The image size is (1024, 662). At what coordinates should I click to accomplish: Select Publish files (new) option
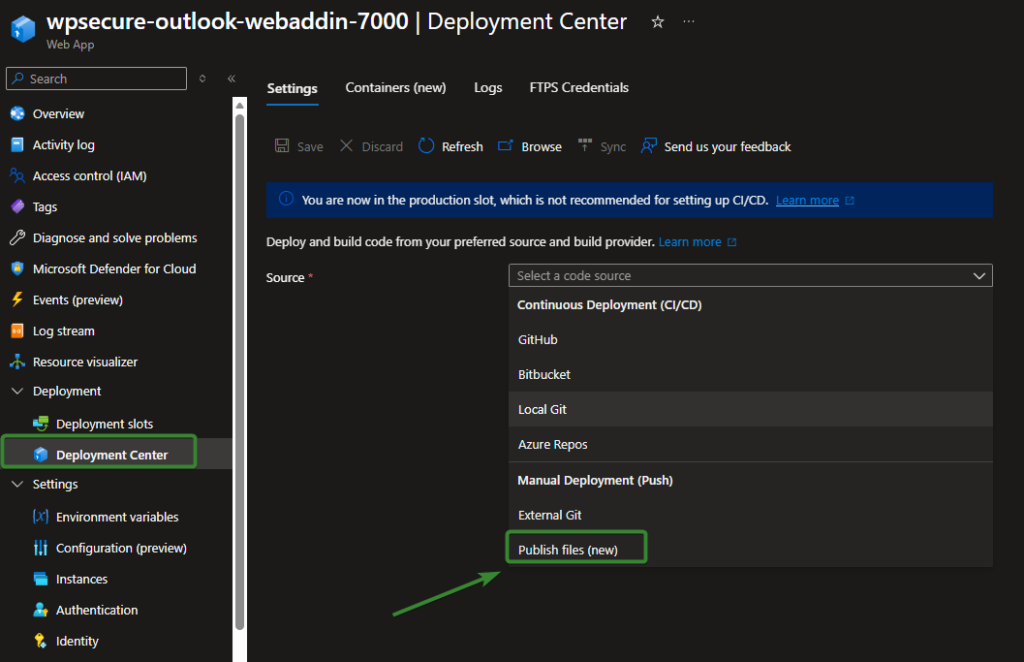point(568,550)
